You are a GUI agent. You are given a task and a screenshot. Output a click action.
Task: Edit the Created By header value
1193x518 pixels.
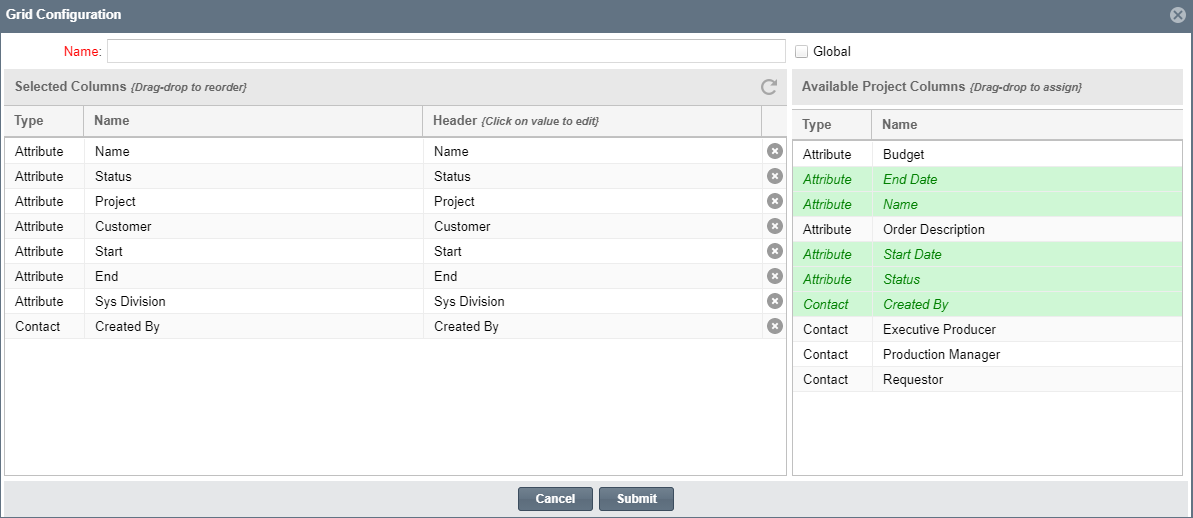click(x=592, y=327)
